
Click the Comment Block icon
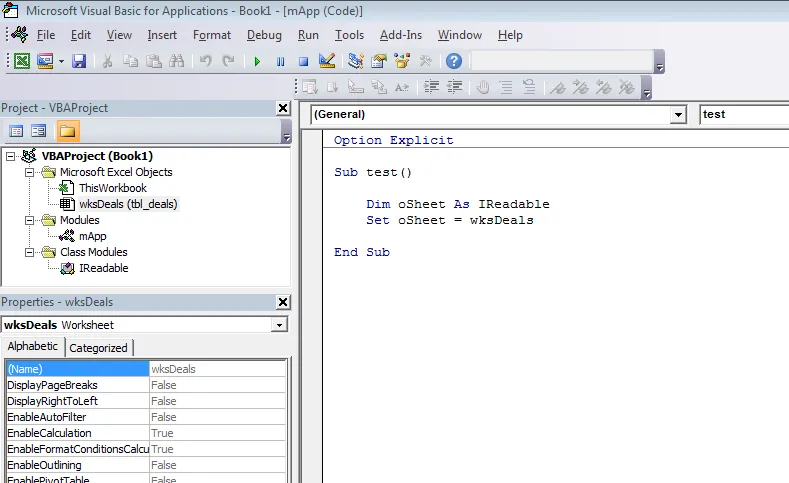point(506,87)
